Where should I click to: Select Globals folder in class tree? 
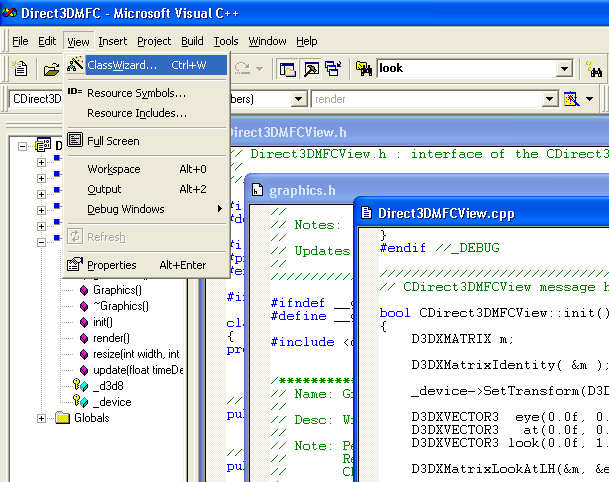pos(92,418)
